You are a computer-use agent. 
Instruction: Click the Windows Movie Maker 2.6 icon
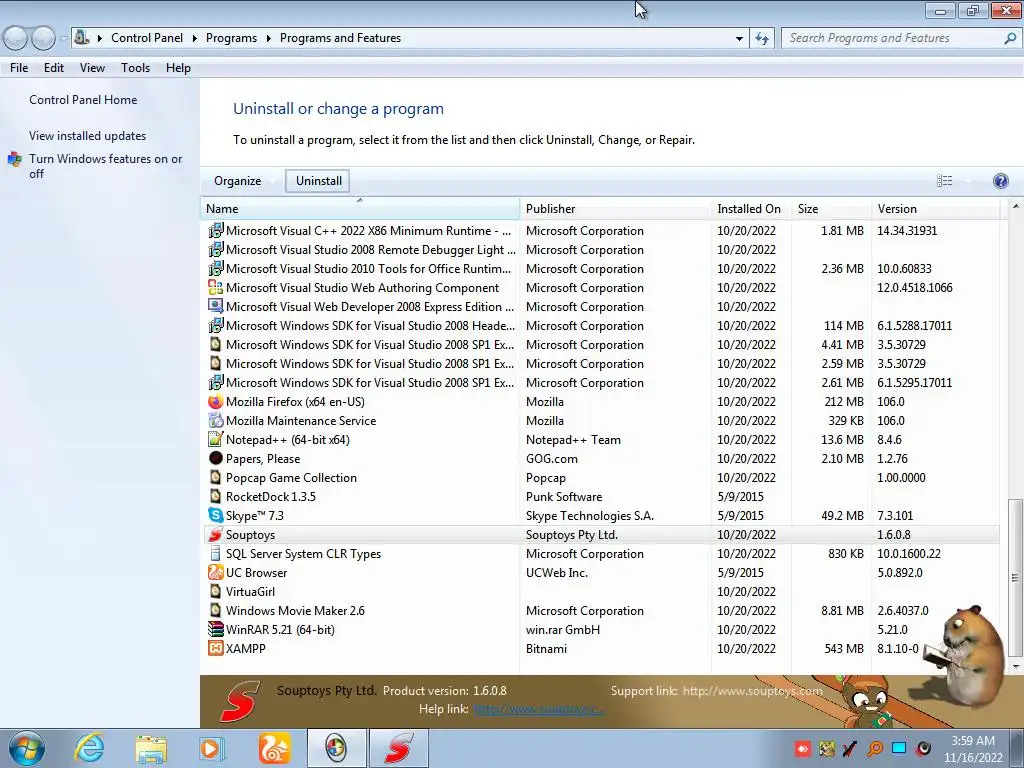point(215,610)
